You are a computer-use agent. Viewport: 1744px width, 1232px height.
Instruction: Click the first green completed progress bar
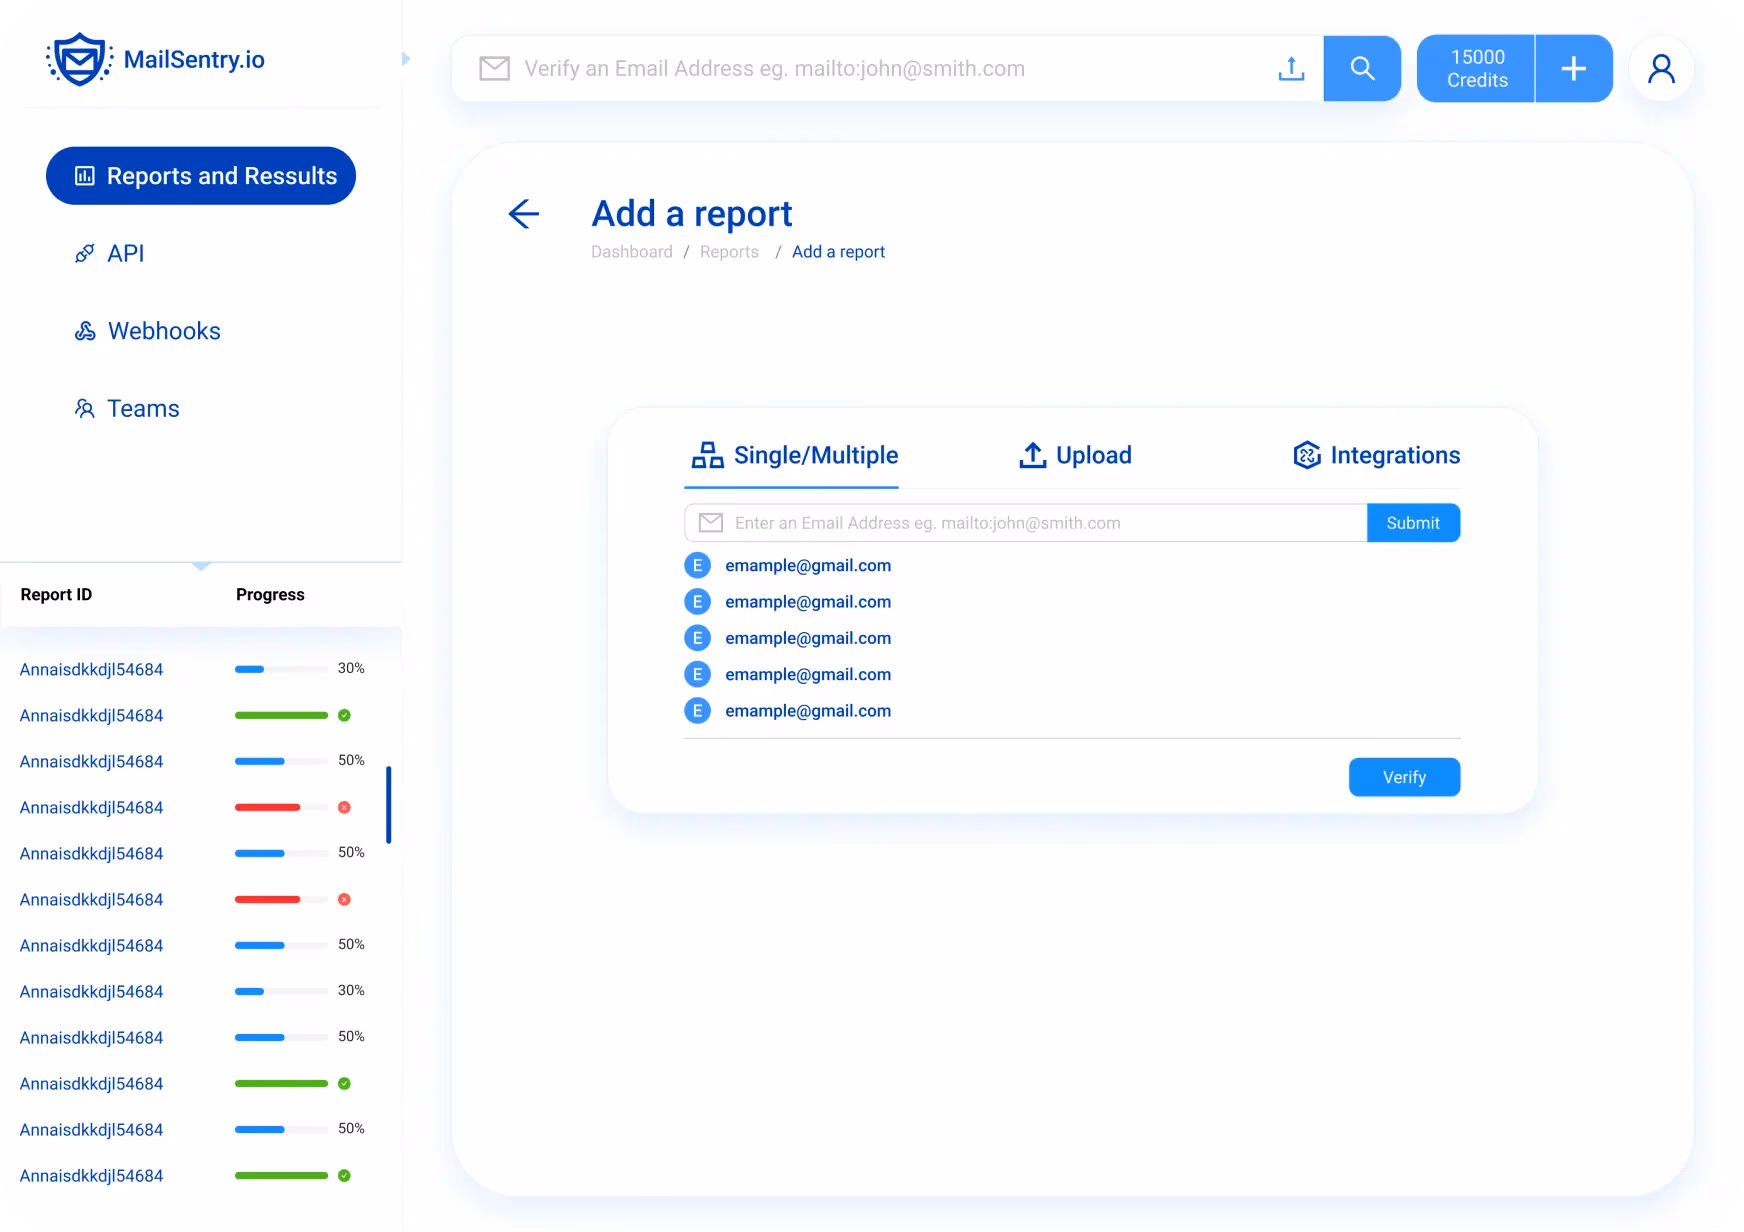[281, 715]
